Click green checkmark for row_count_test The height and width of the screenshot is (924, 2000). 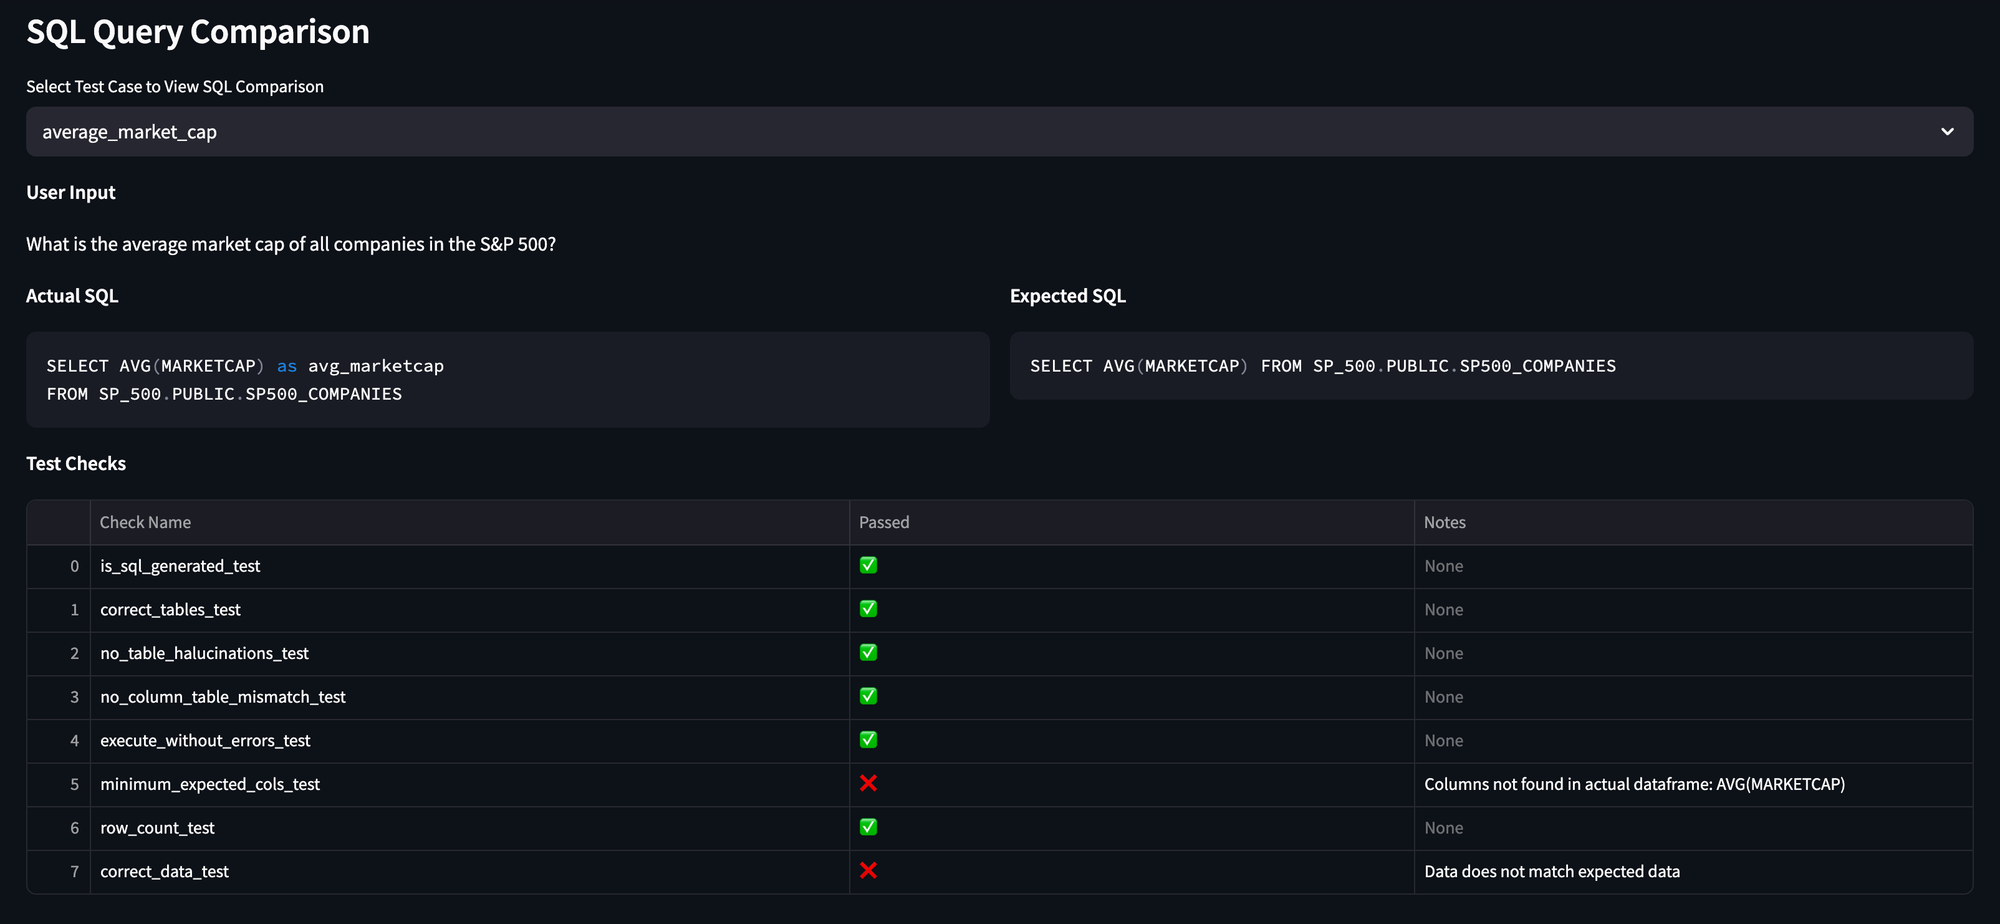pos(868,828)
